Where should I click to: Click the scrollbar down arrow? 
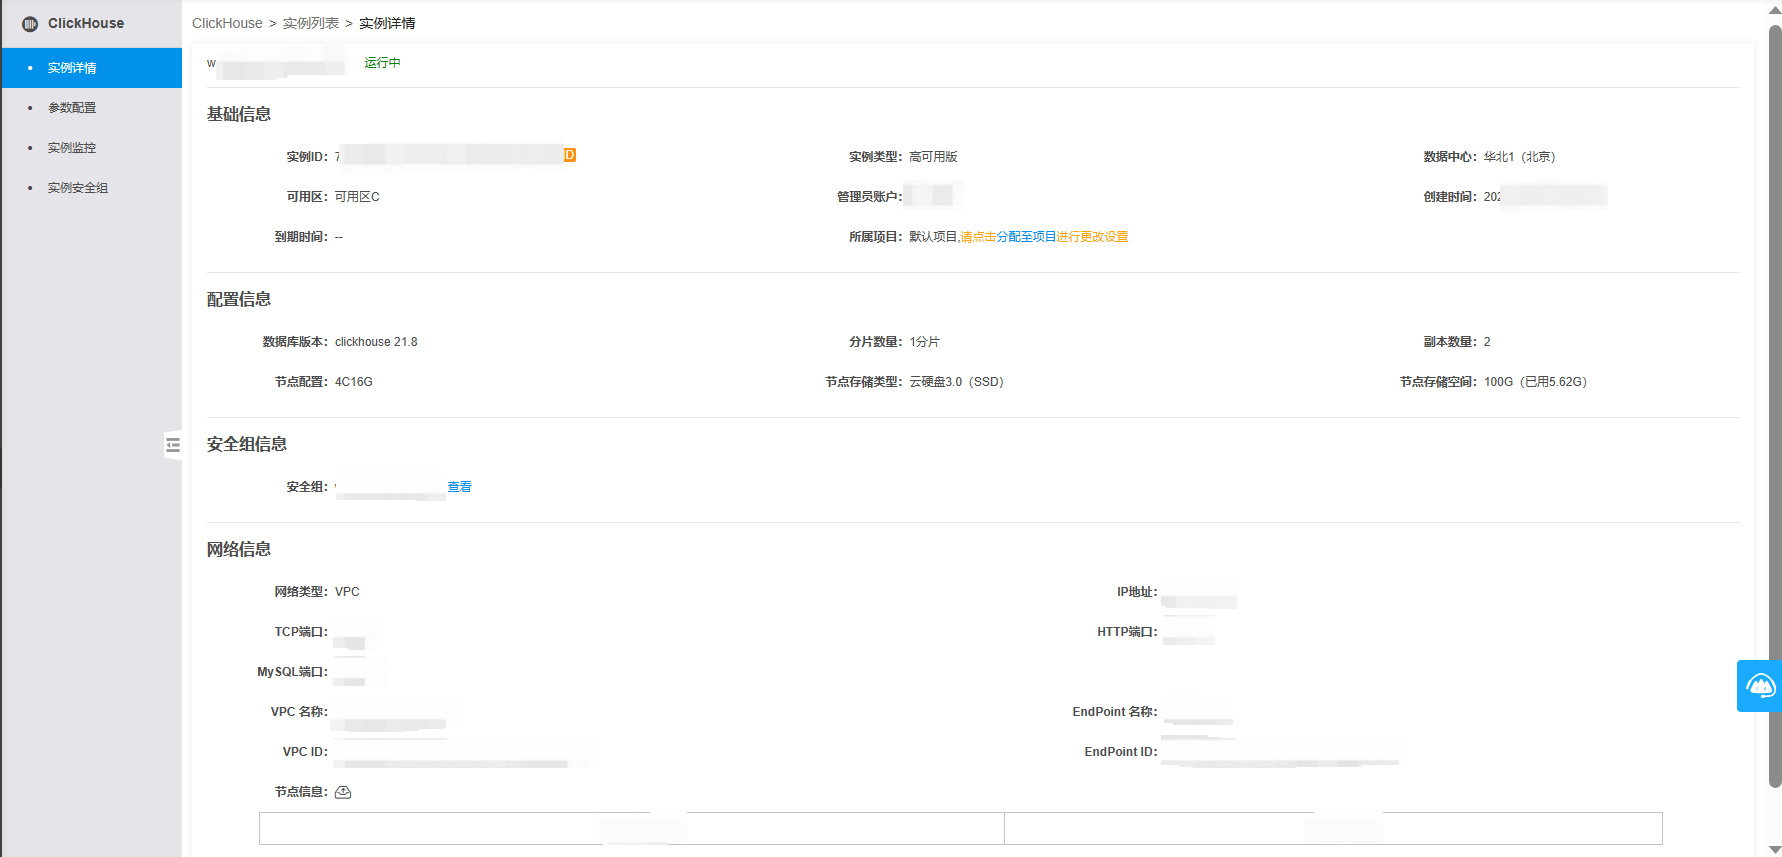click(x=1775, y=849)
